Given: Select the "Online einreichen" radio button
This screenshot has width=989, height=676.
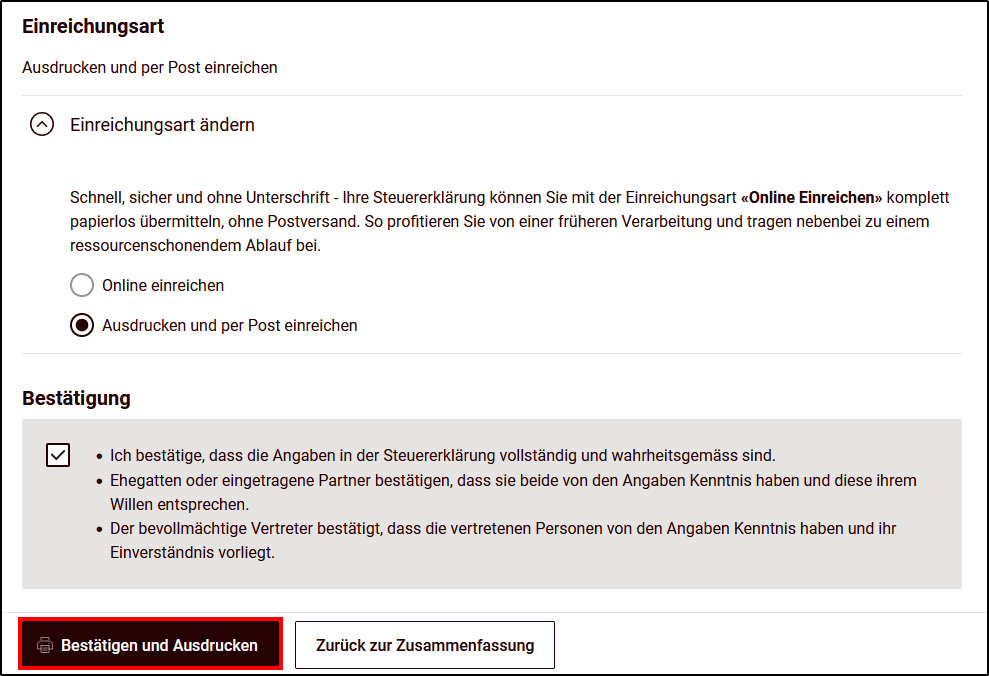Looking at the screenshot, I should click(82, 285).
